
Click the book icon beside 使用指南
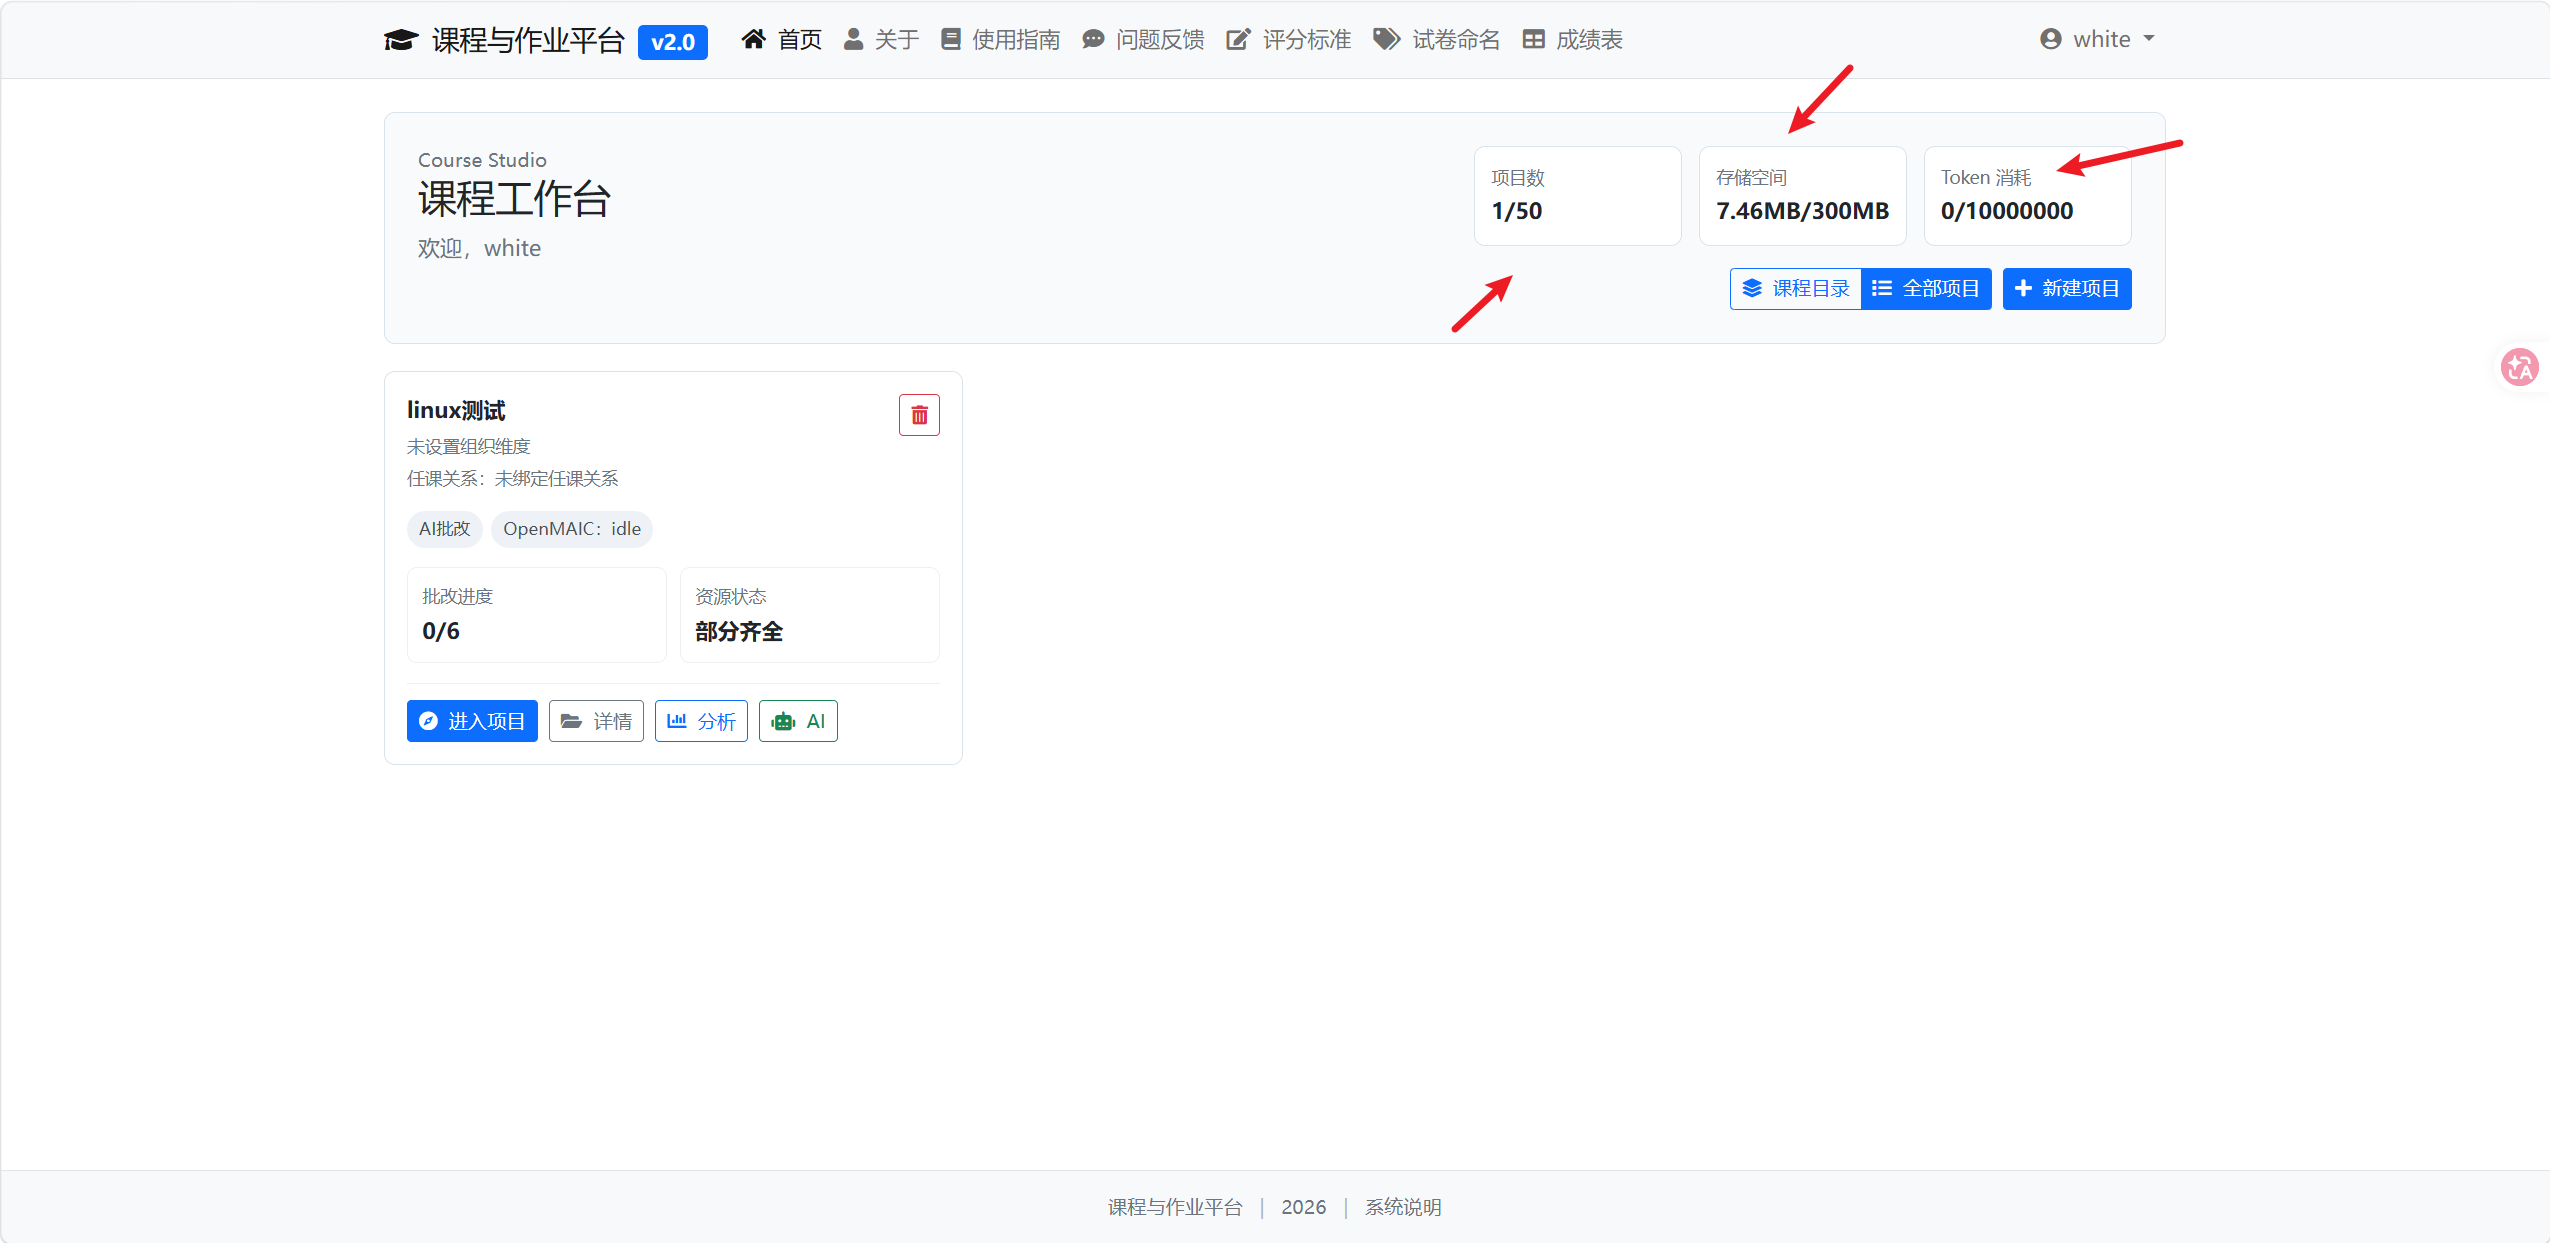click(x=951, y=39)
